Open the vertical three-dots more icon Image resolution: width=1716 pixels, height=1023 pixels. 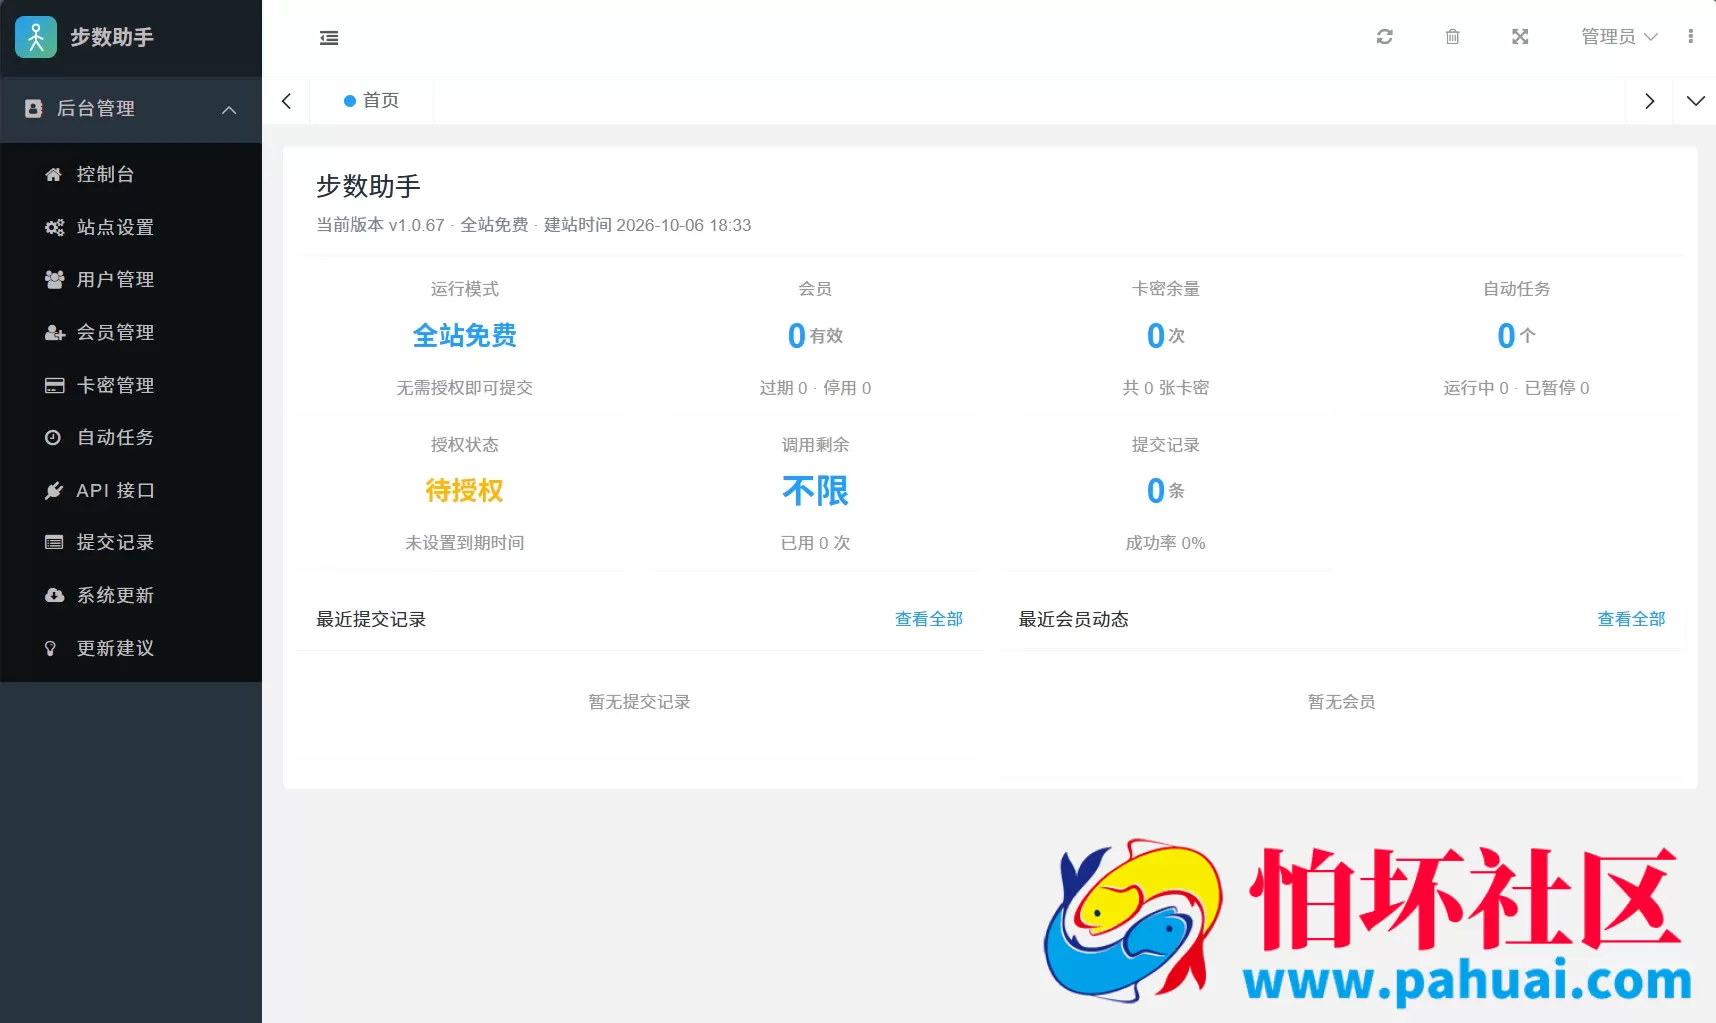(x=1691, y=37)
